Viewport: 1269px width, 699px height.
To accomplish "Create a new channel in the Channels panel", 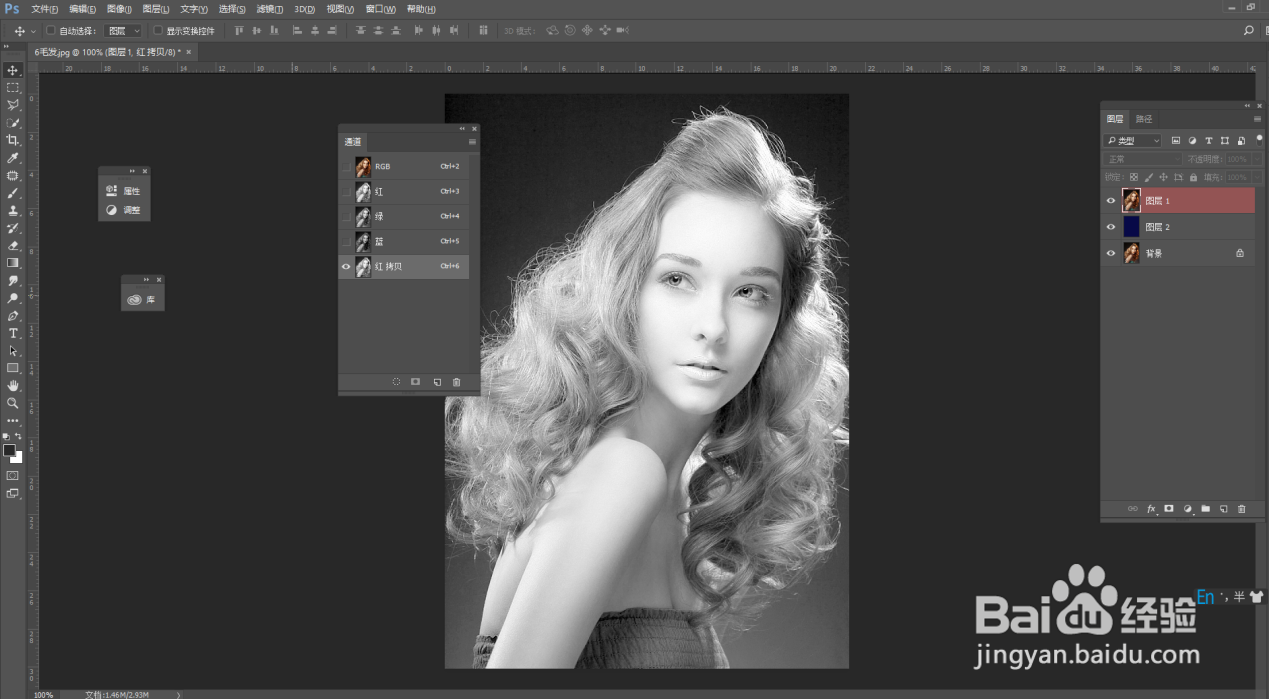I will (437, 382).
